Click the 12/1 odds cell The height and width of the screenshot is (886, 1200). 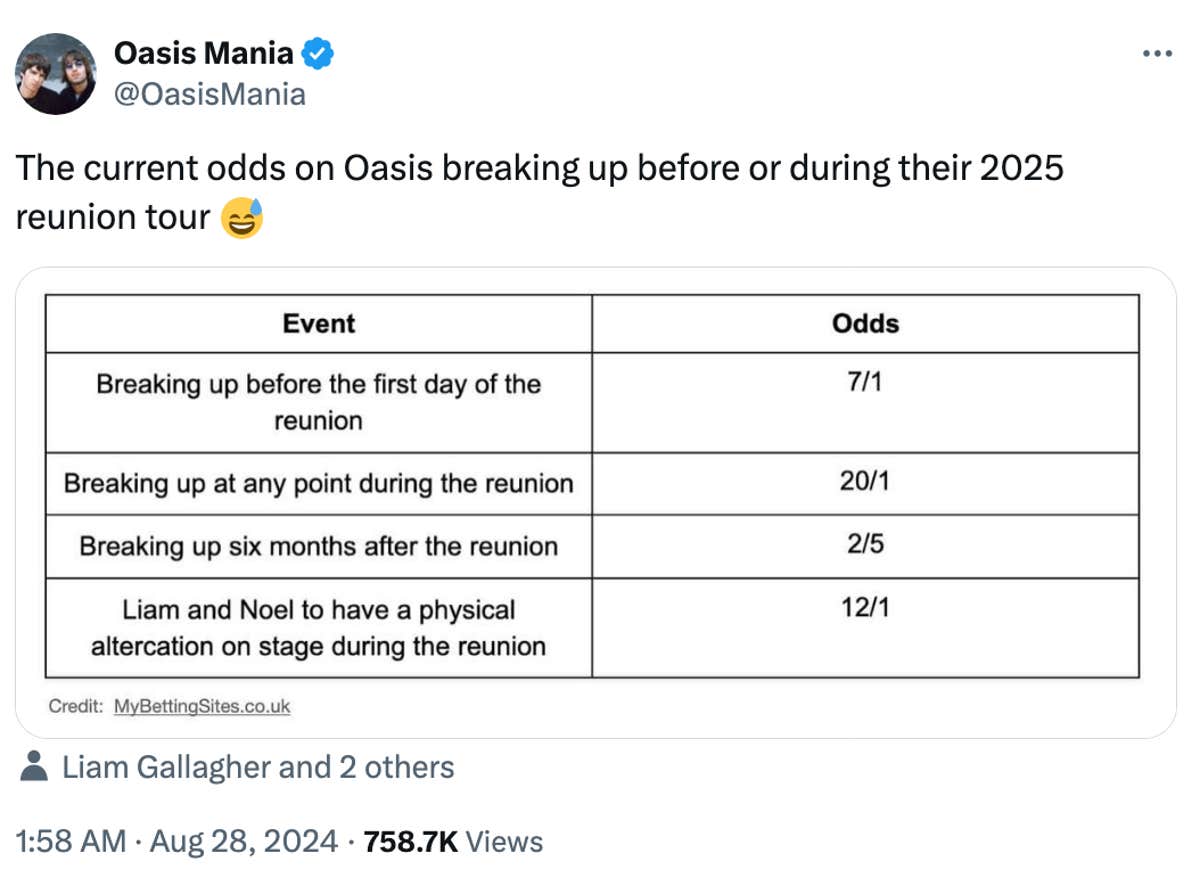click(x=865, y=609)
